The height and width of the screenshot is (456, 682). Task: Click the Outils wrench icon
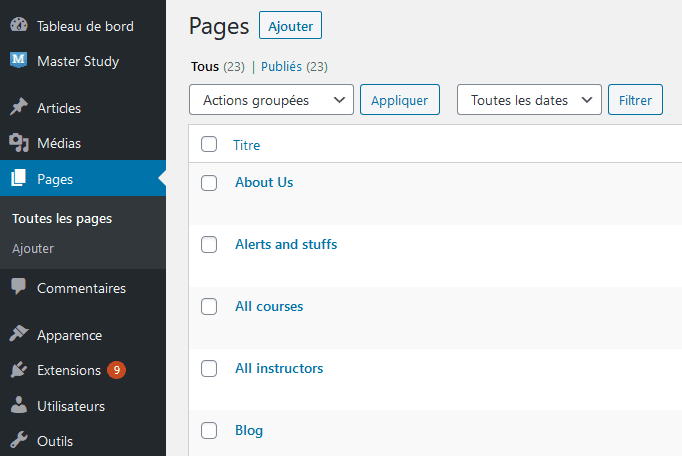point(19,440)
